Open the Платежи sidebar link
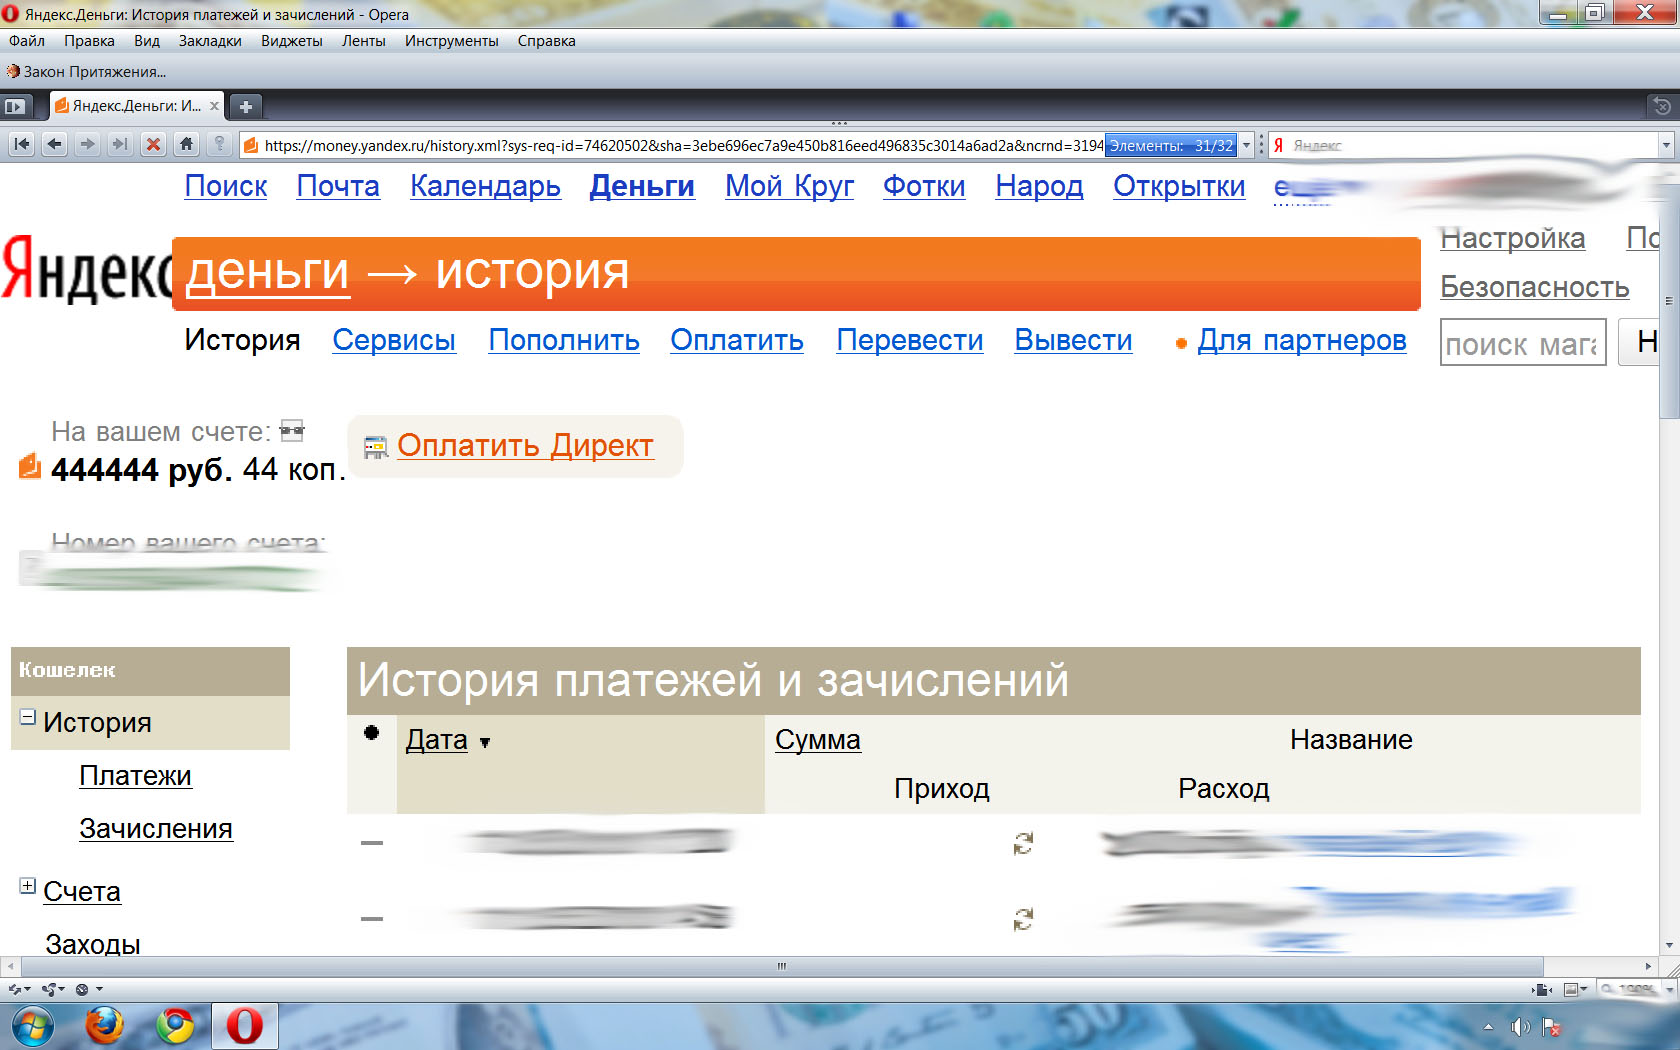The image size is (1680, 1050). click(x=135, y=776)
